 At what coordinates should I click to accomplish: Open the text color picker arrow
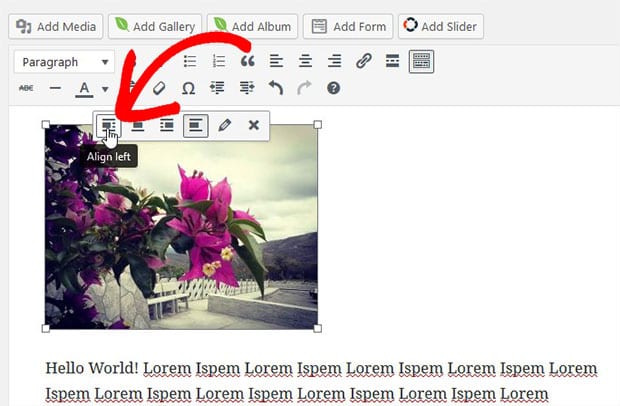pyautogui.click(x=105, y=89)
